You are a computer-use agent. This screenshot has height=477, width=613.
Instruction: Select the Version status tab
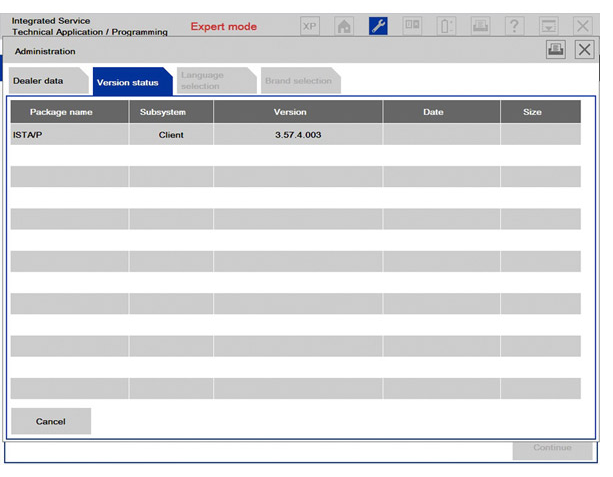128,82
